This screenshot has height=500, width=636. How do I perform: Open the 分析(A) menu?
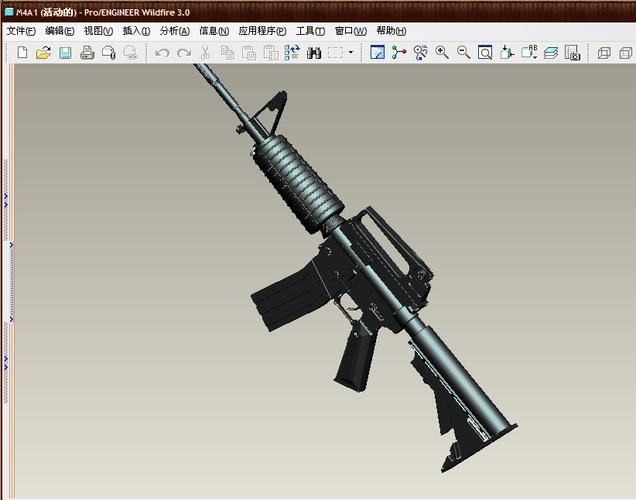pyautogui.click(x=175, y=31)
